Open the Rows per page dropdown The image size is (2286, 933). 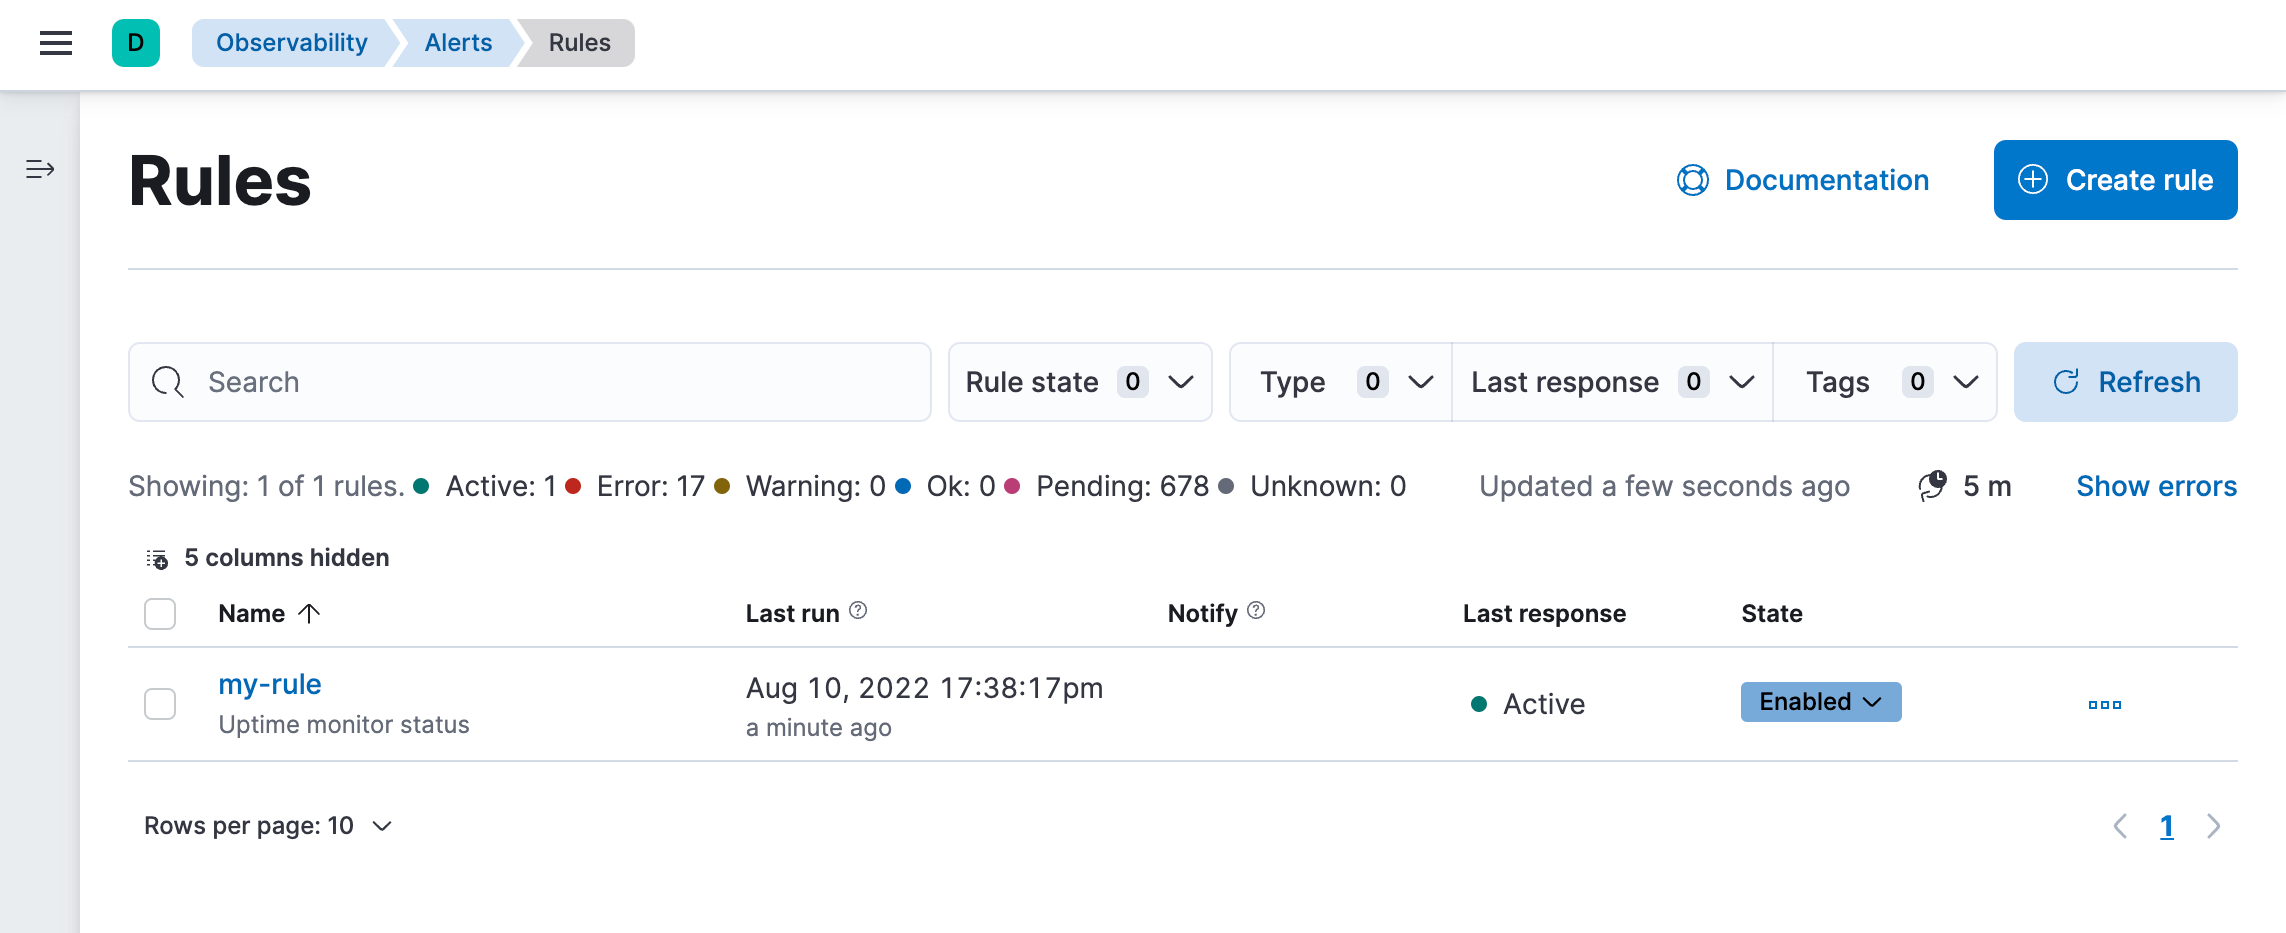[267, 825]
